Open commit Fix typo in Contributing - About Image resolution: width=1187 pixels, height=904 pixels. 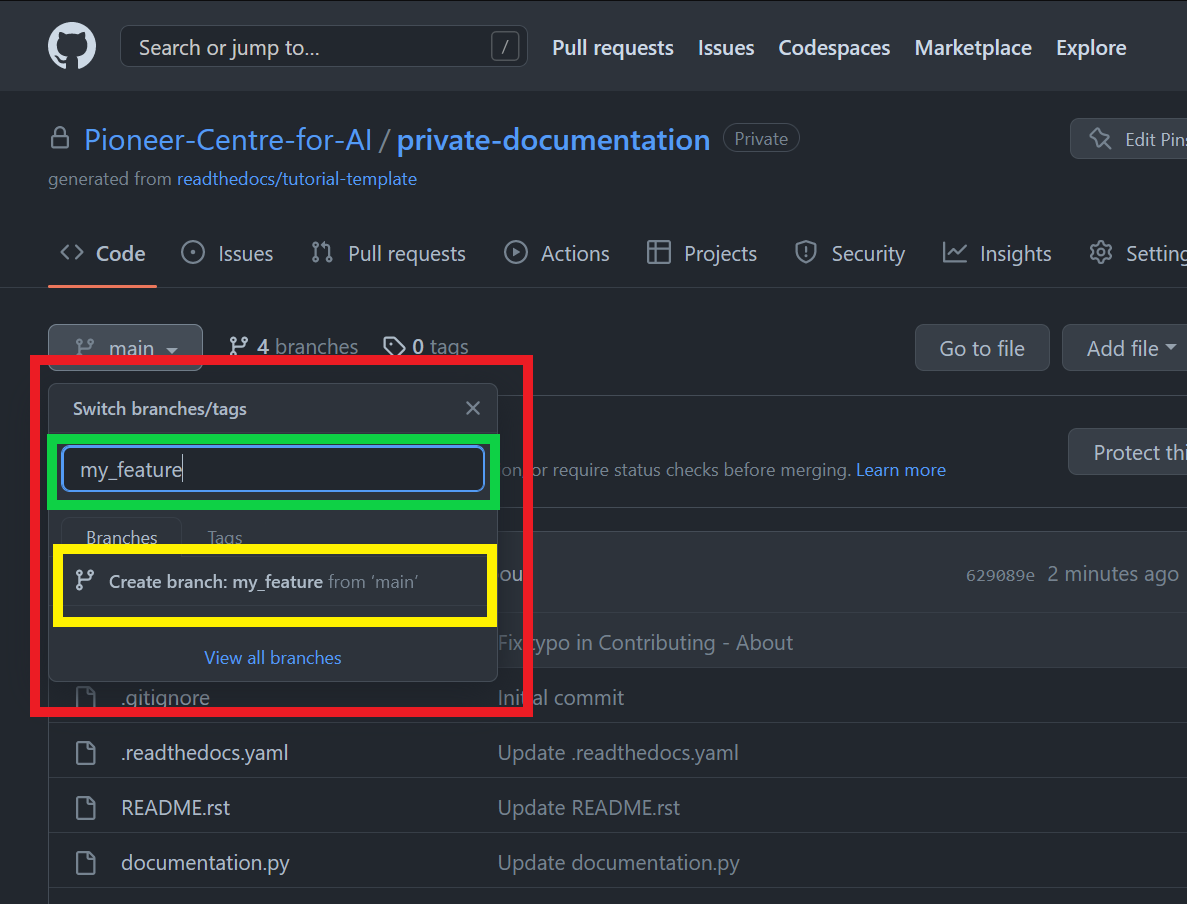pos(645,643)
